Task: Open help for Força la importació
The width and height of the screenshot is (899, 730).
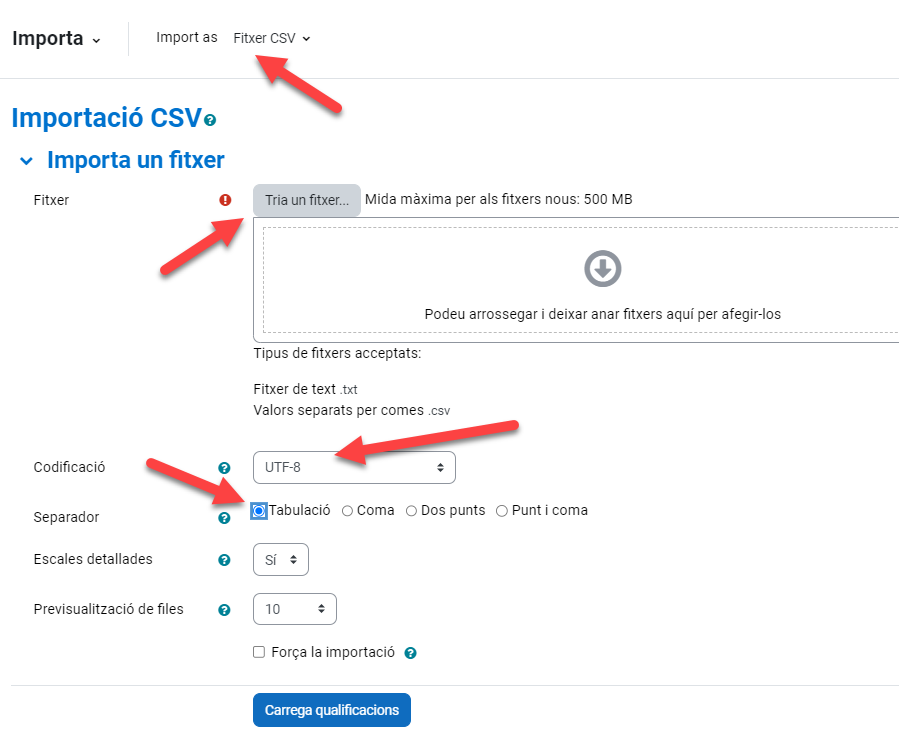Action: [410, 653]
